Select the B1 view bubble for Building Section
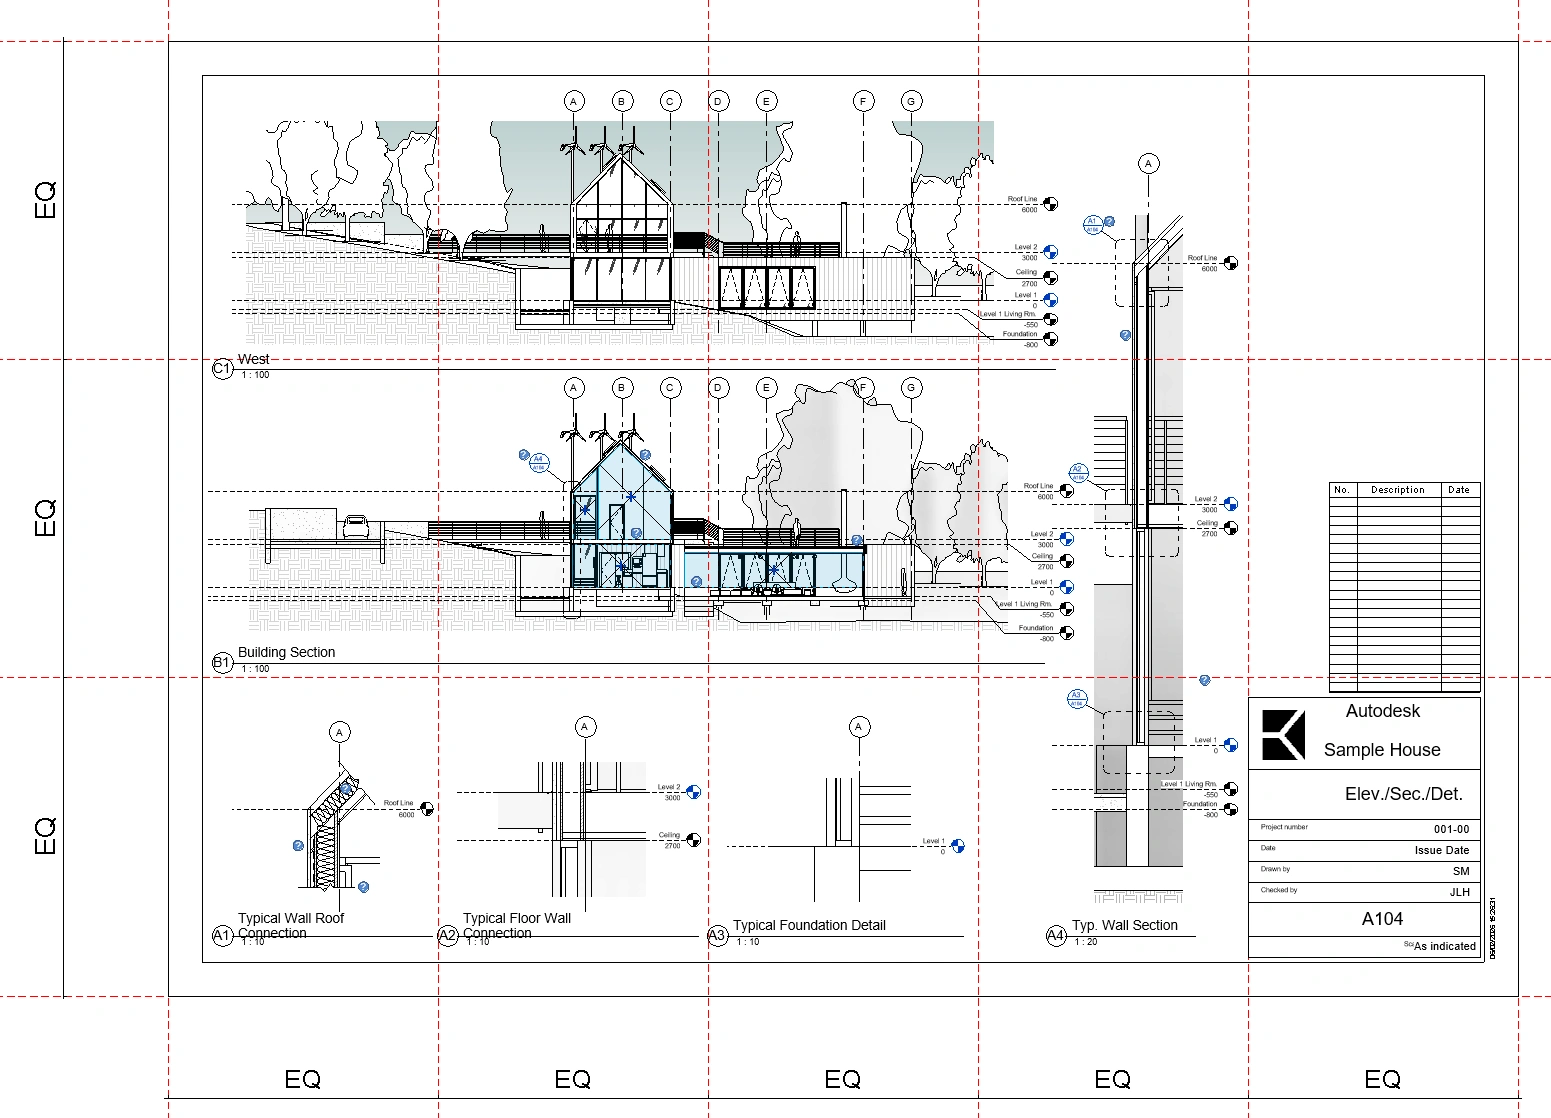This screenshot has width=1551, height=1118. click(x=222, y=663)
